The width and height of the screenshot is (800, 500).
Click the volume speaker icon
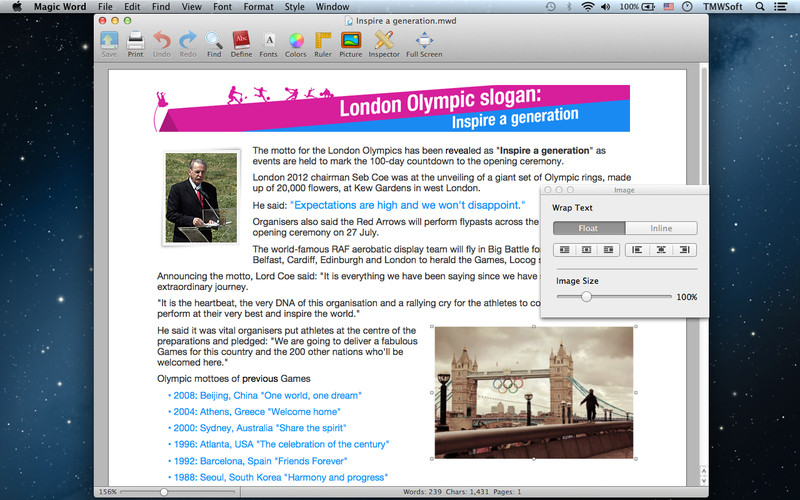[x=606, y=7]
